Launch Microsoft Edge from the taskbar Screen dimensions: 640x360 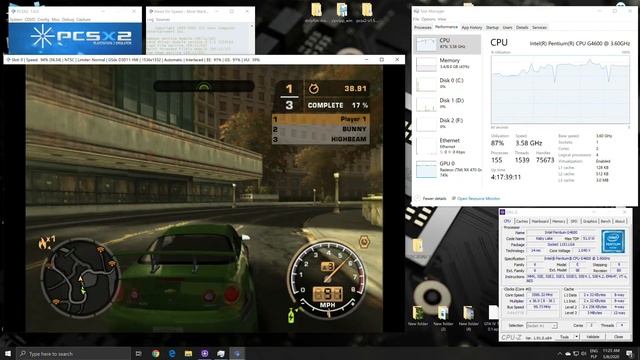(172, 353)
